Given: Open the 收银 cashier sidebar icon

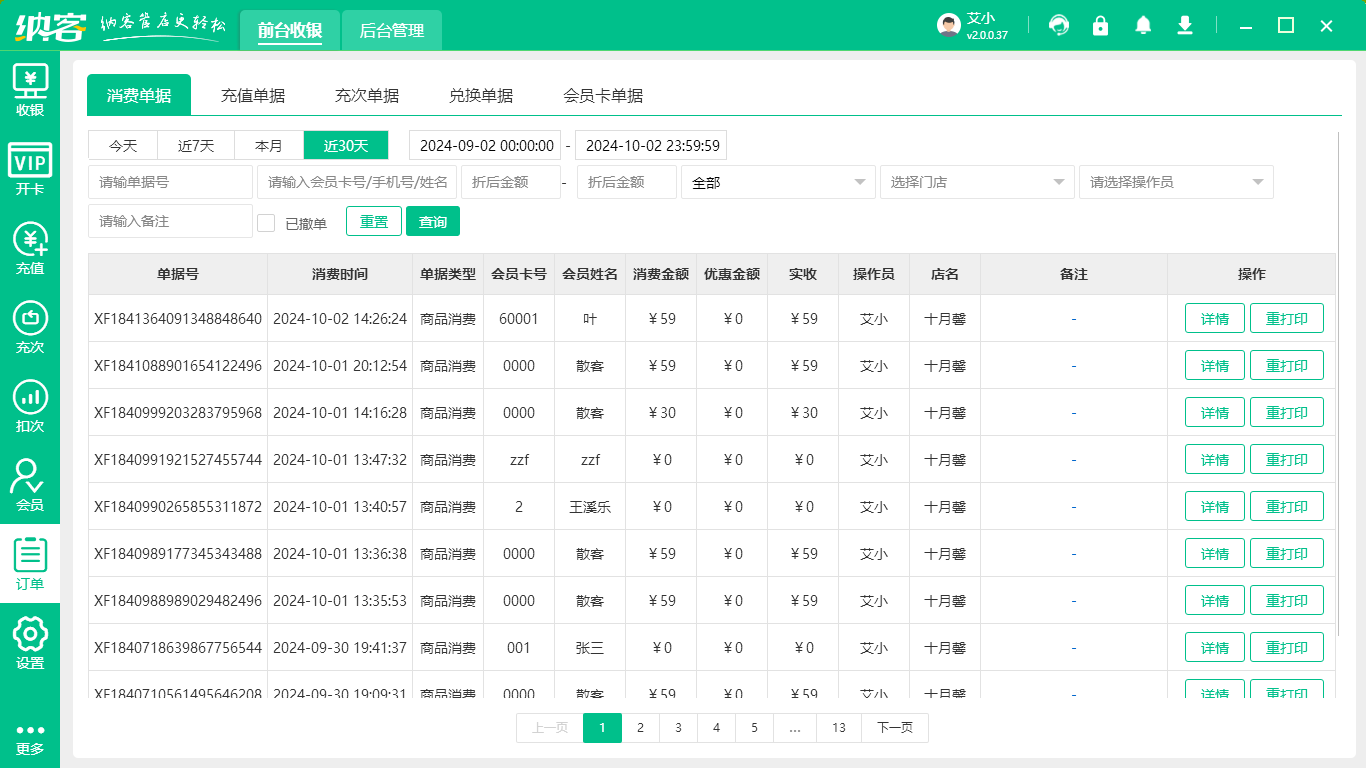Looking at the screenshot, I should pos(30,90).
